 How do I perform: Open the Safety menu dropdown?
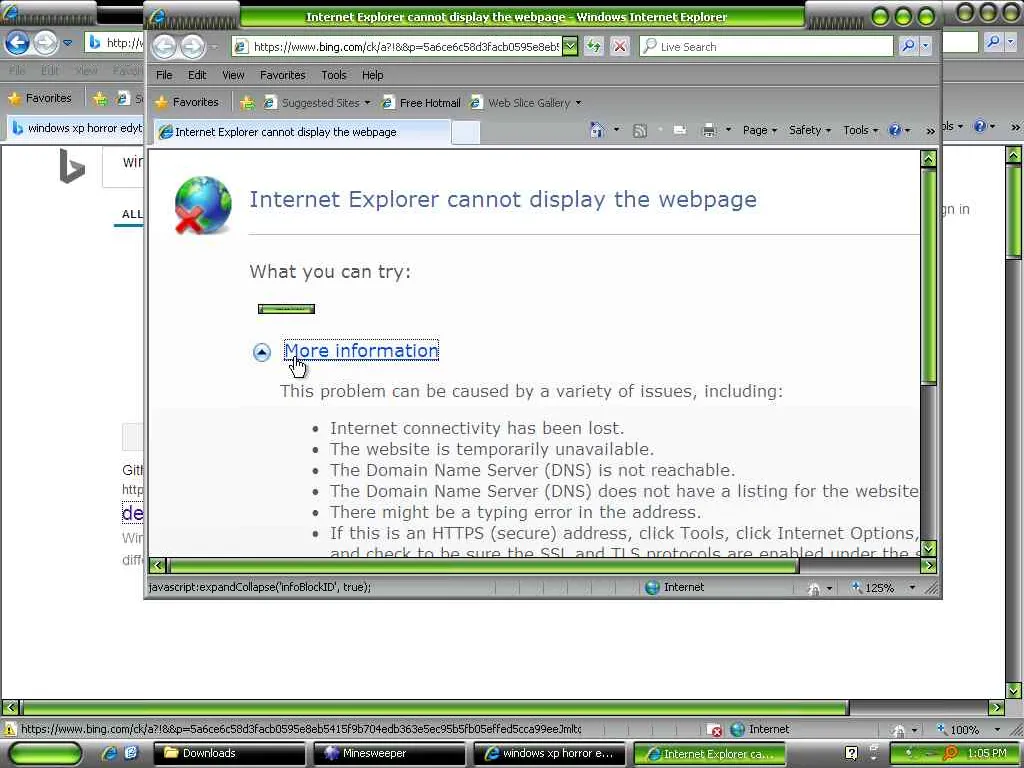click(x=810, y=131)
